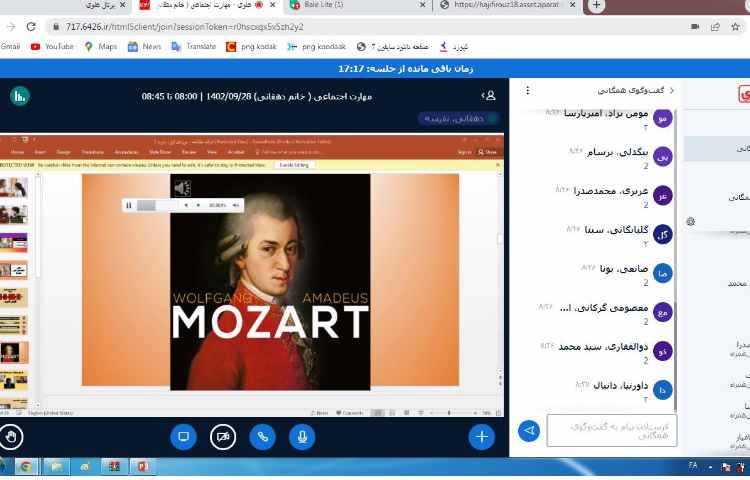
Task: Click the presenter name pill in header
Action: click(x=457, y=119)
